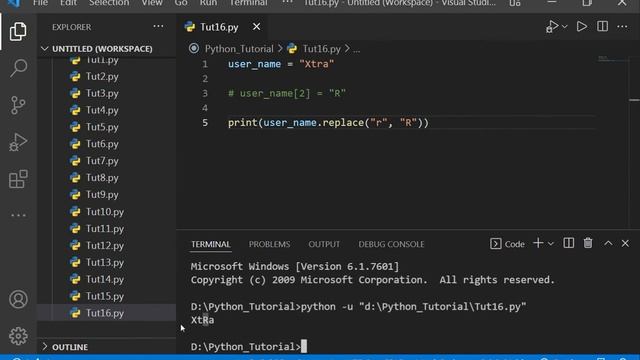Image resolution: width=640 pixels, height=360 pixels.
Task: Close the Tut16.py editor tab
Action: tap(256, 27)
